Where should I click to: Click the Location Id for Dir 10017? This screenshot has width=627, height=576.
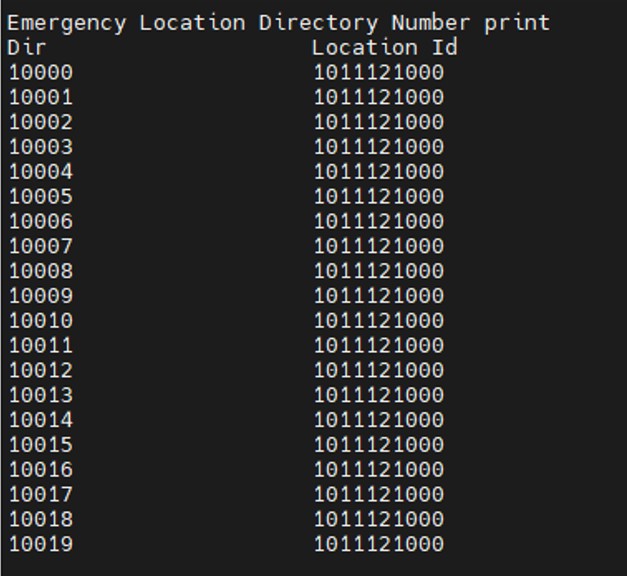pos(378,494)
